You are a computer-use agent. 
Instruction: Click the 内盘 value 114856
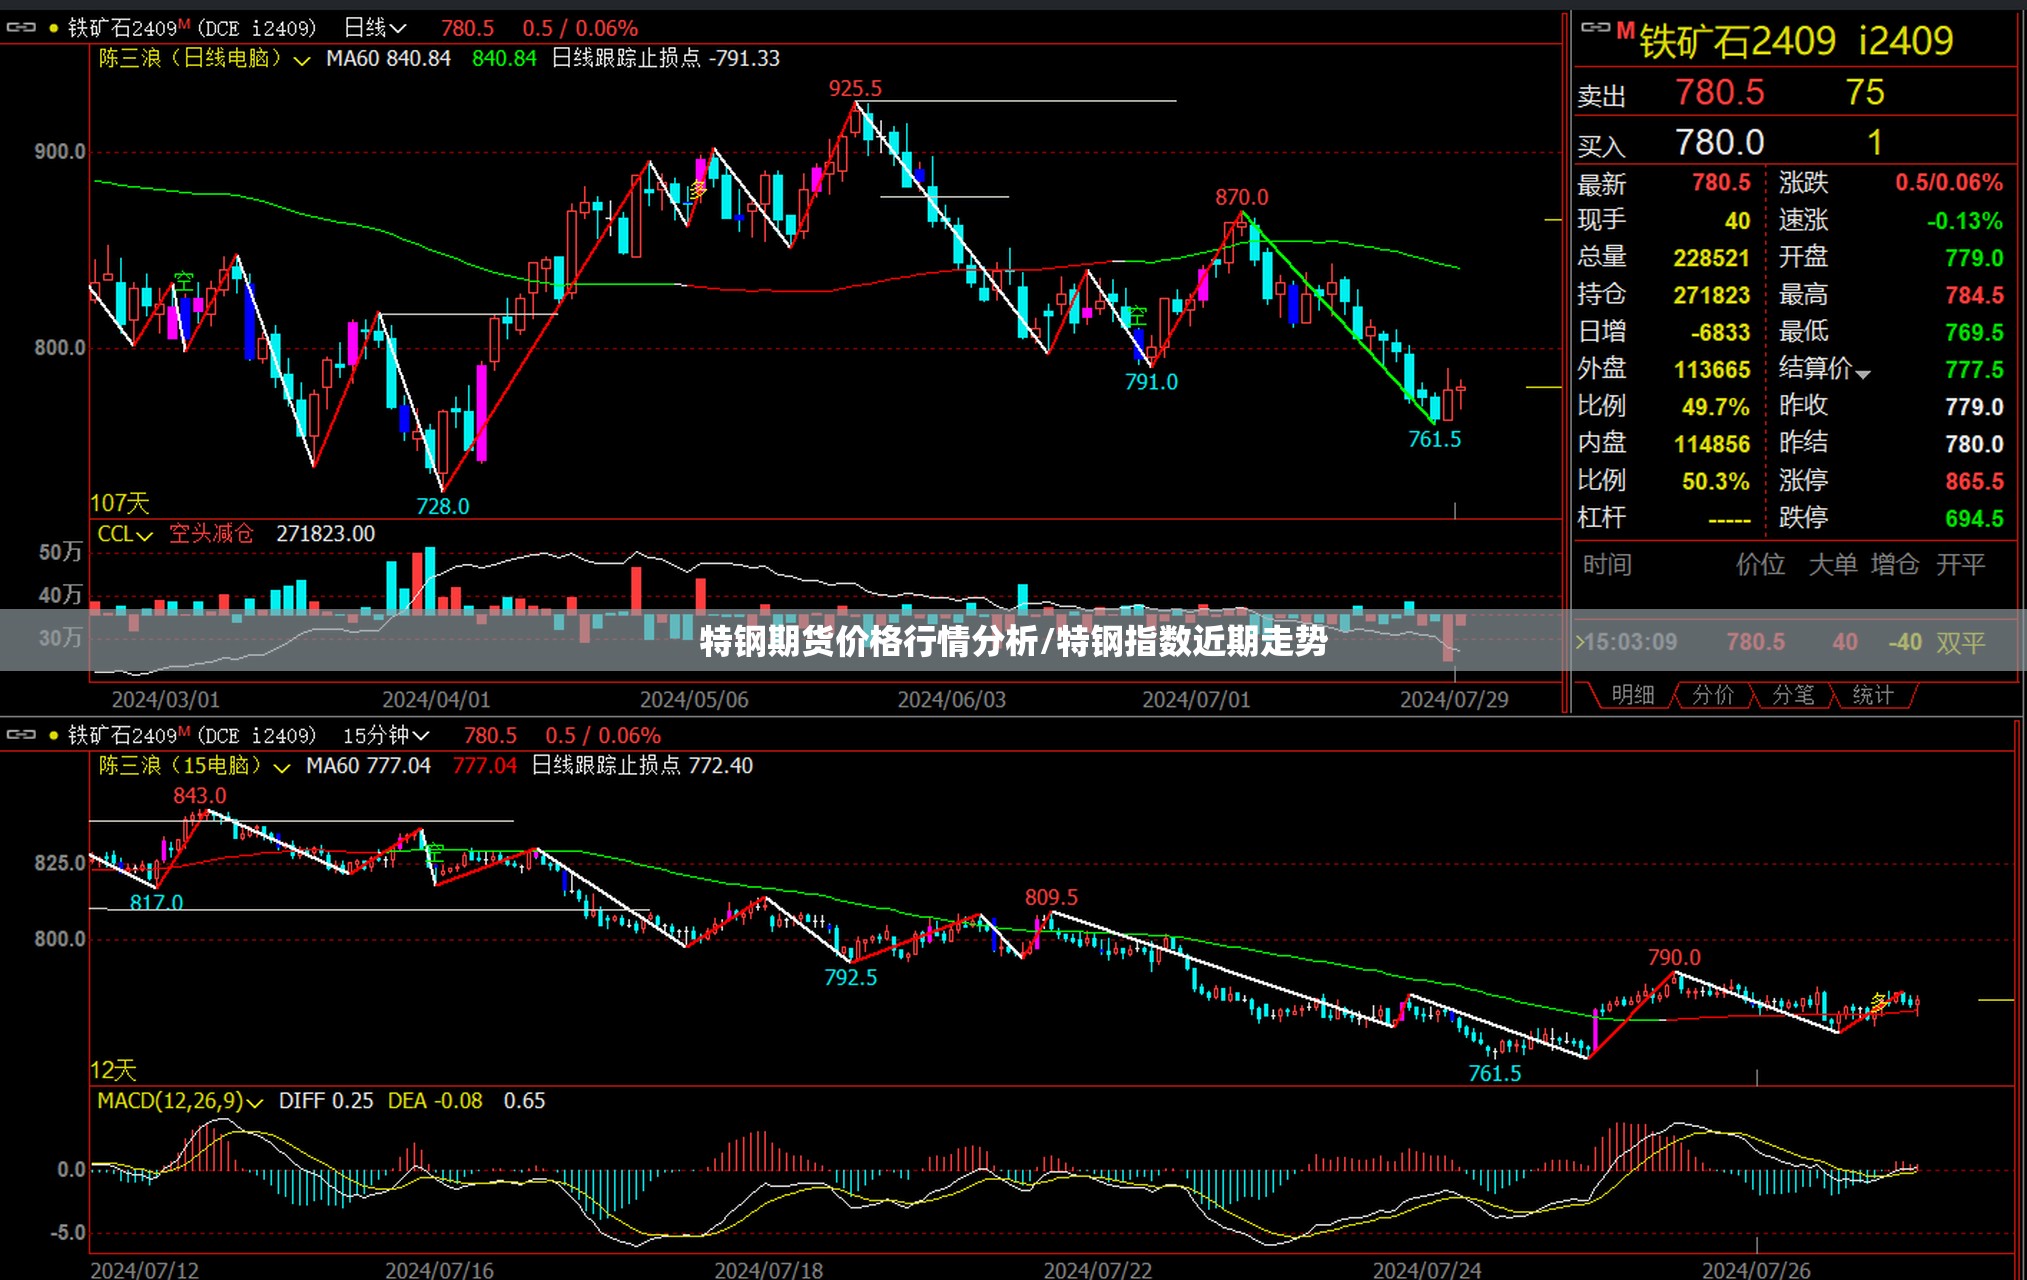click(x=1712, y=444)
